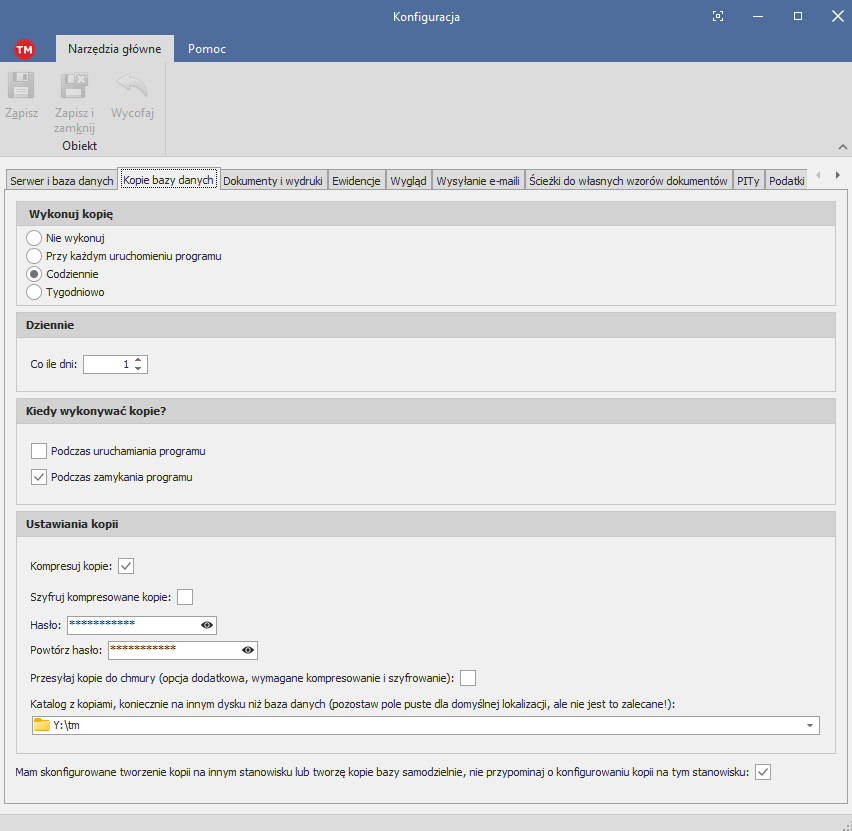852x831 pixels.
Task: Click the Wycofaj undo arrow icon
Action: 132,86
